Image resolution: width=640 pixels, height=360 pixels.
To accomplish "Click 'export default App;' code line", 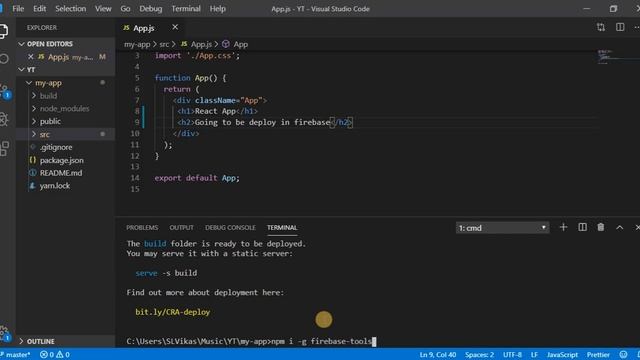I will 197,178.
